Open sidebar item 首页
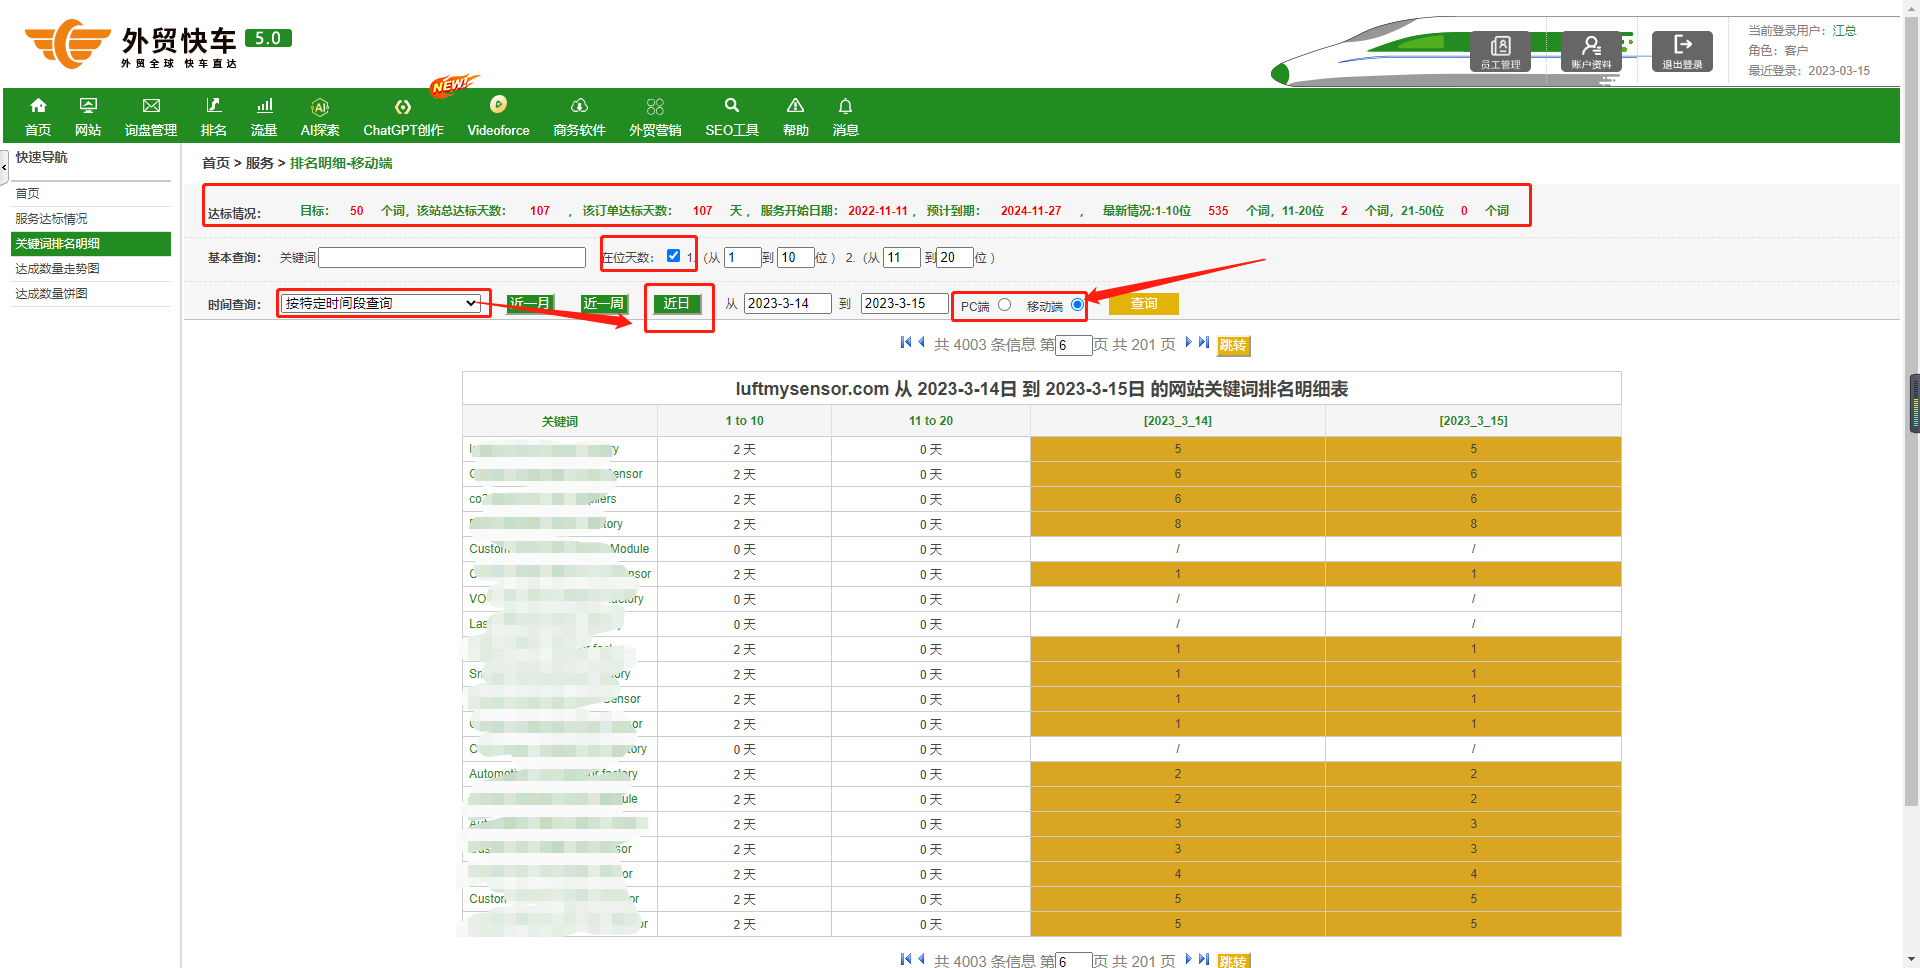 [x=28, y=193]
